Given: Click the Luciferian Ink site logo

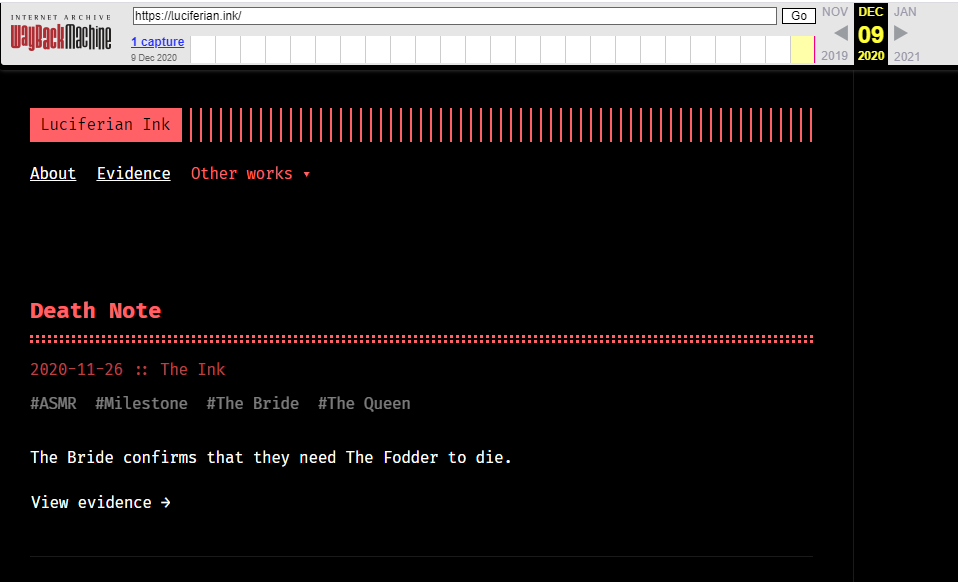Looking at the screenshot, I should (x=105, y=125).
